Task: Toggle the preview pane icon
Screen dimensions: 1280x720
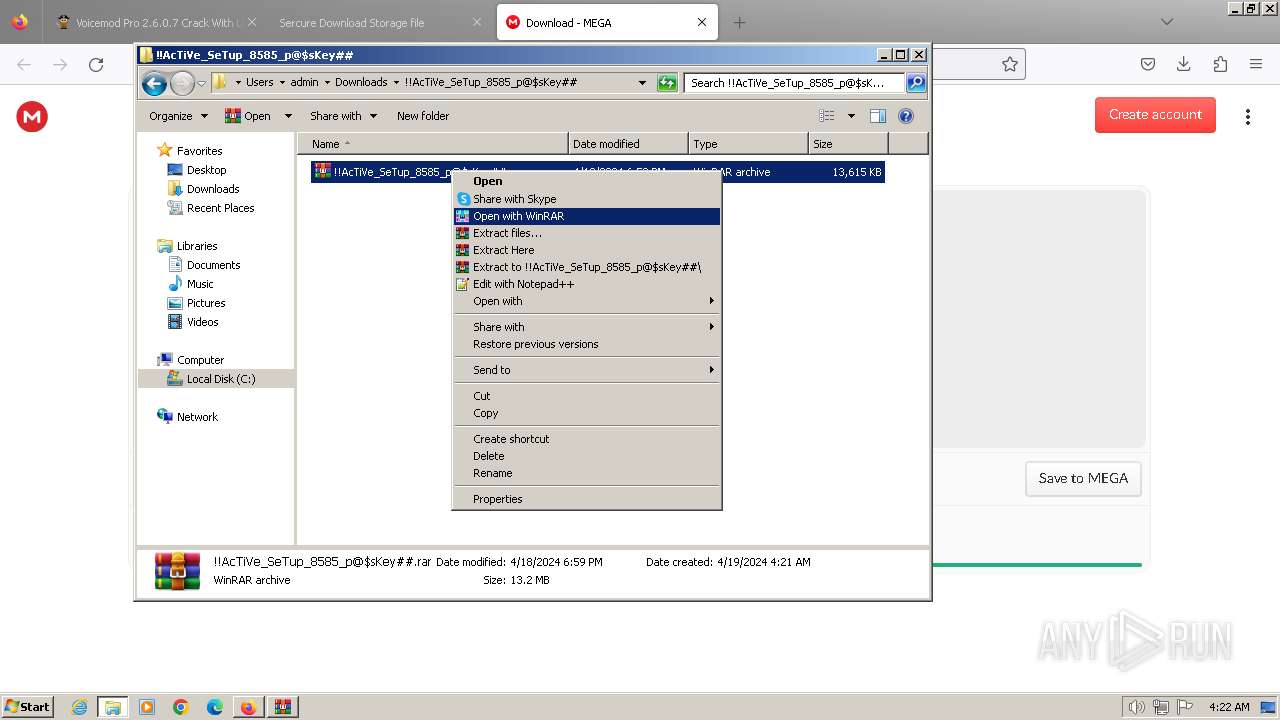Action: click(878, 116)
